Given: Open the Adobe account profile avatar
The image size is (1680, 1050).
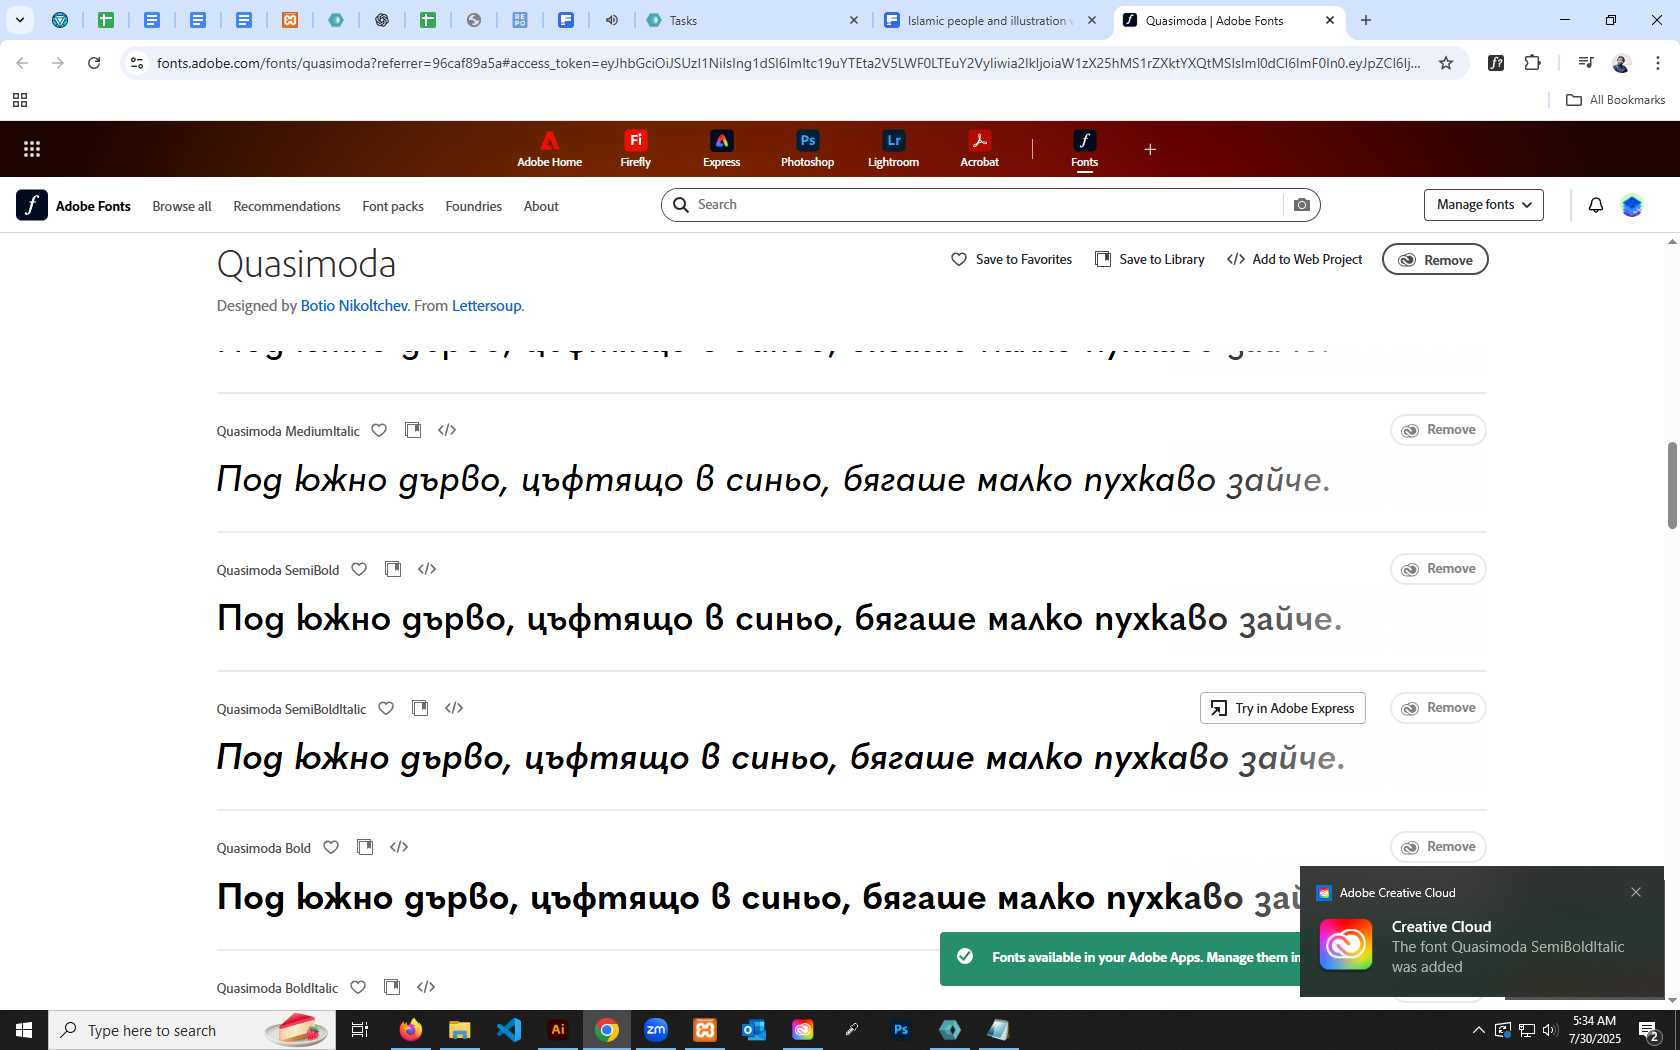Looking at the screenshot, I should (x=1632, y=205).
